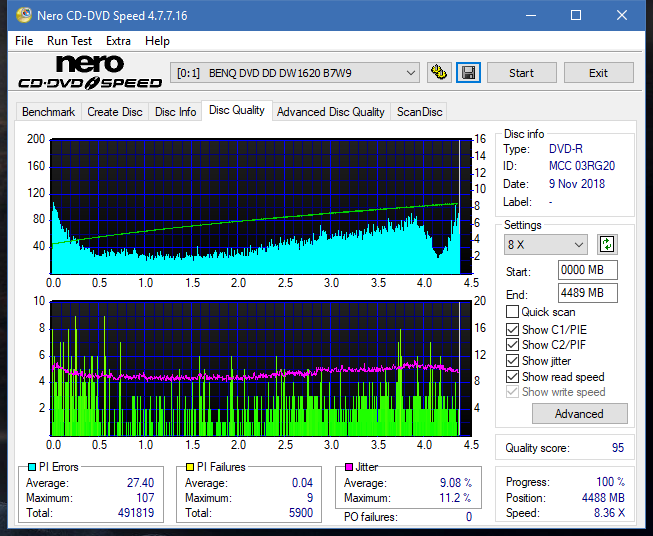The height and width of the screenshot is (536, 653).
Task: Close the Nero CD-DVD Speed window
Action: pyautogui.click(x=622, y=15)
